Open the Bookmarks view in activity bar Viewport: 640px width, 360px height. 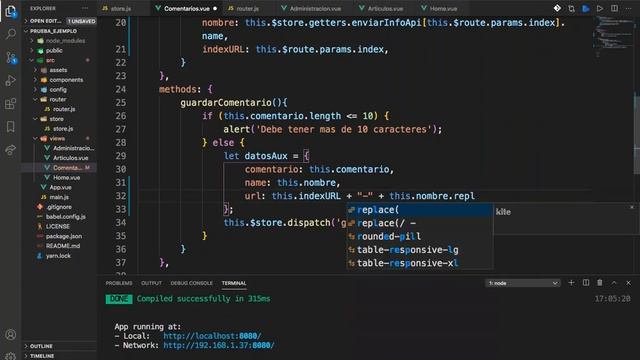[11, 127]
